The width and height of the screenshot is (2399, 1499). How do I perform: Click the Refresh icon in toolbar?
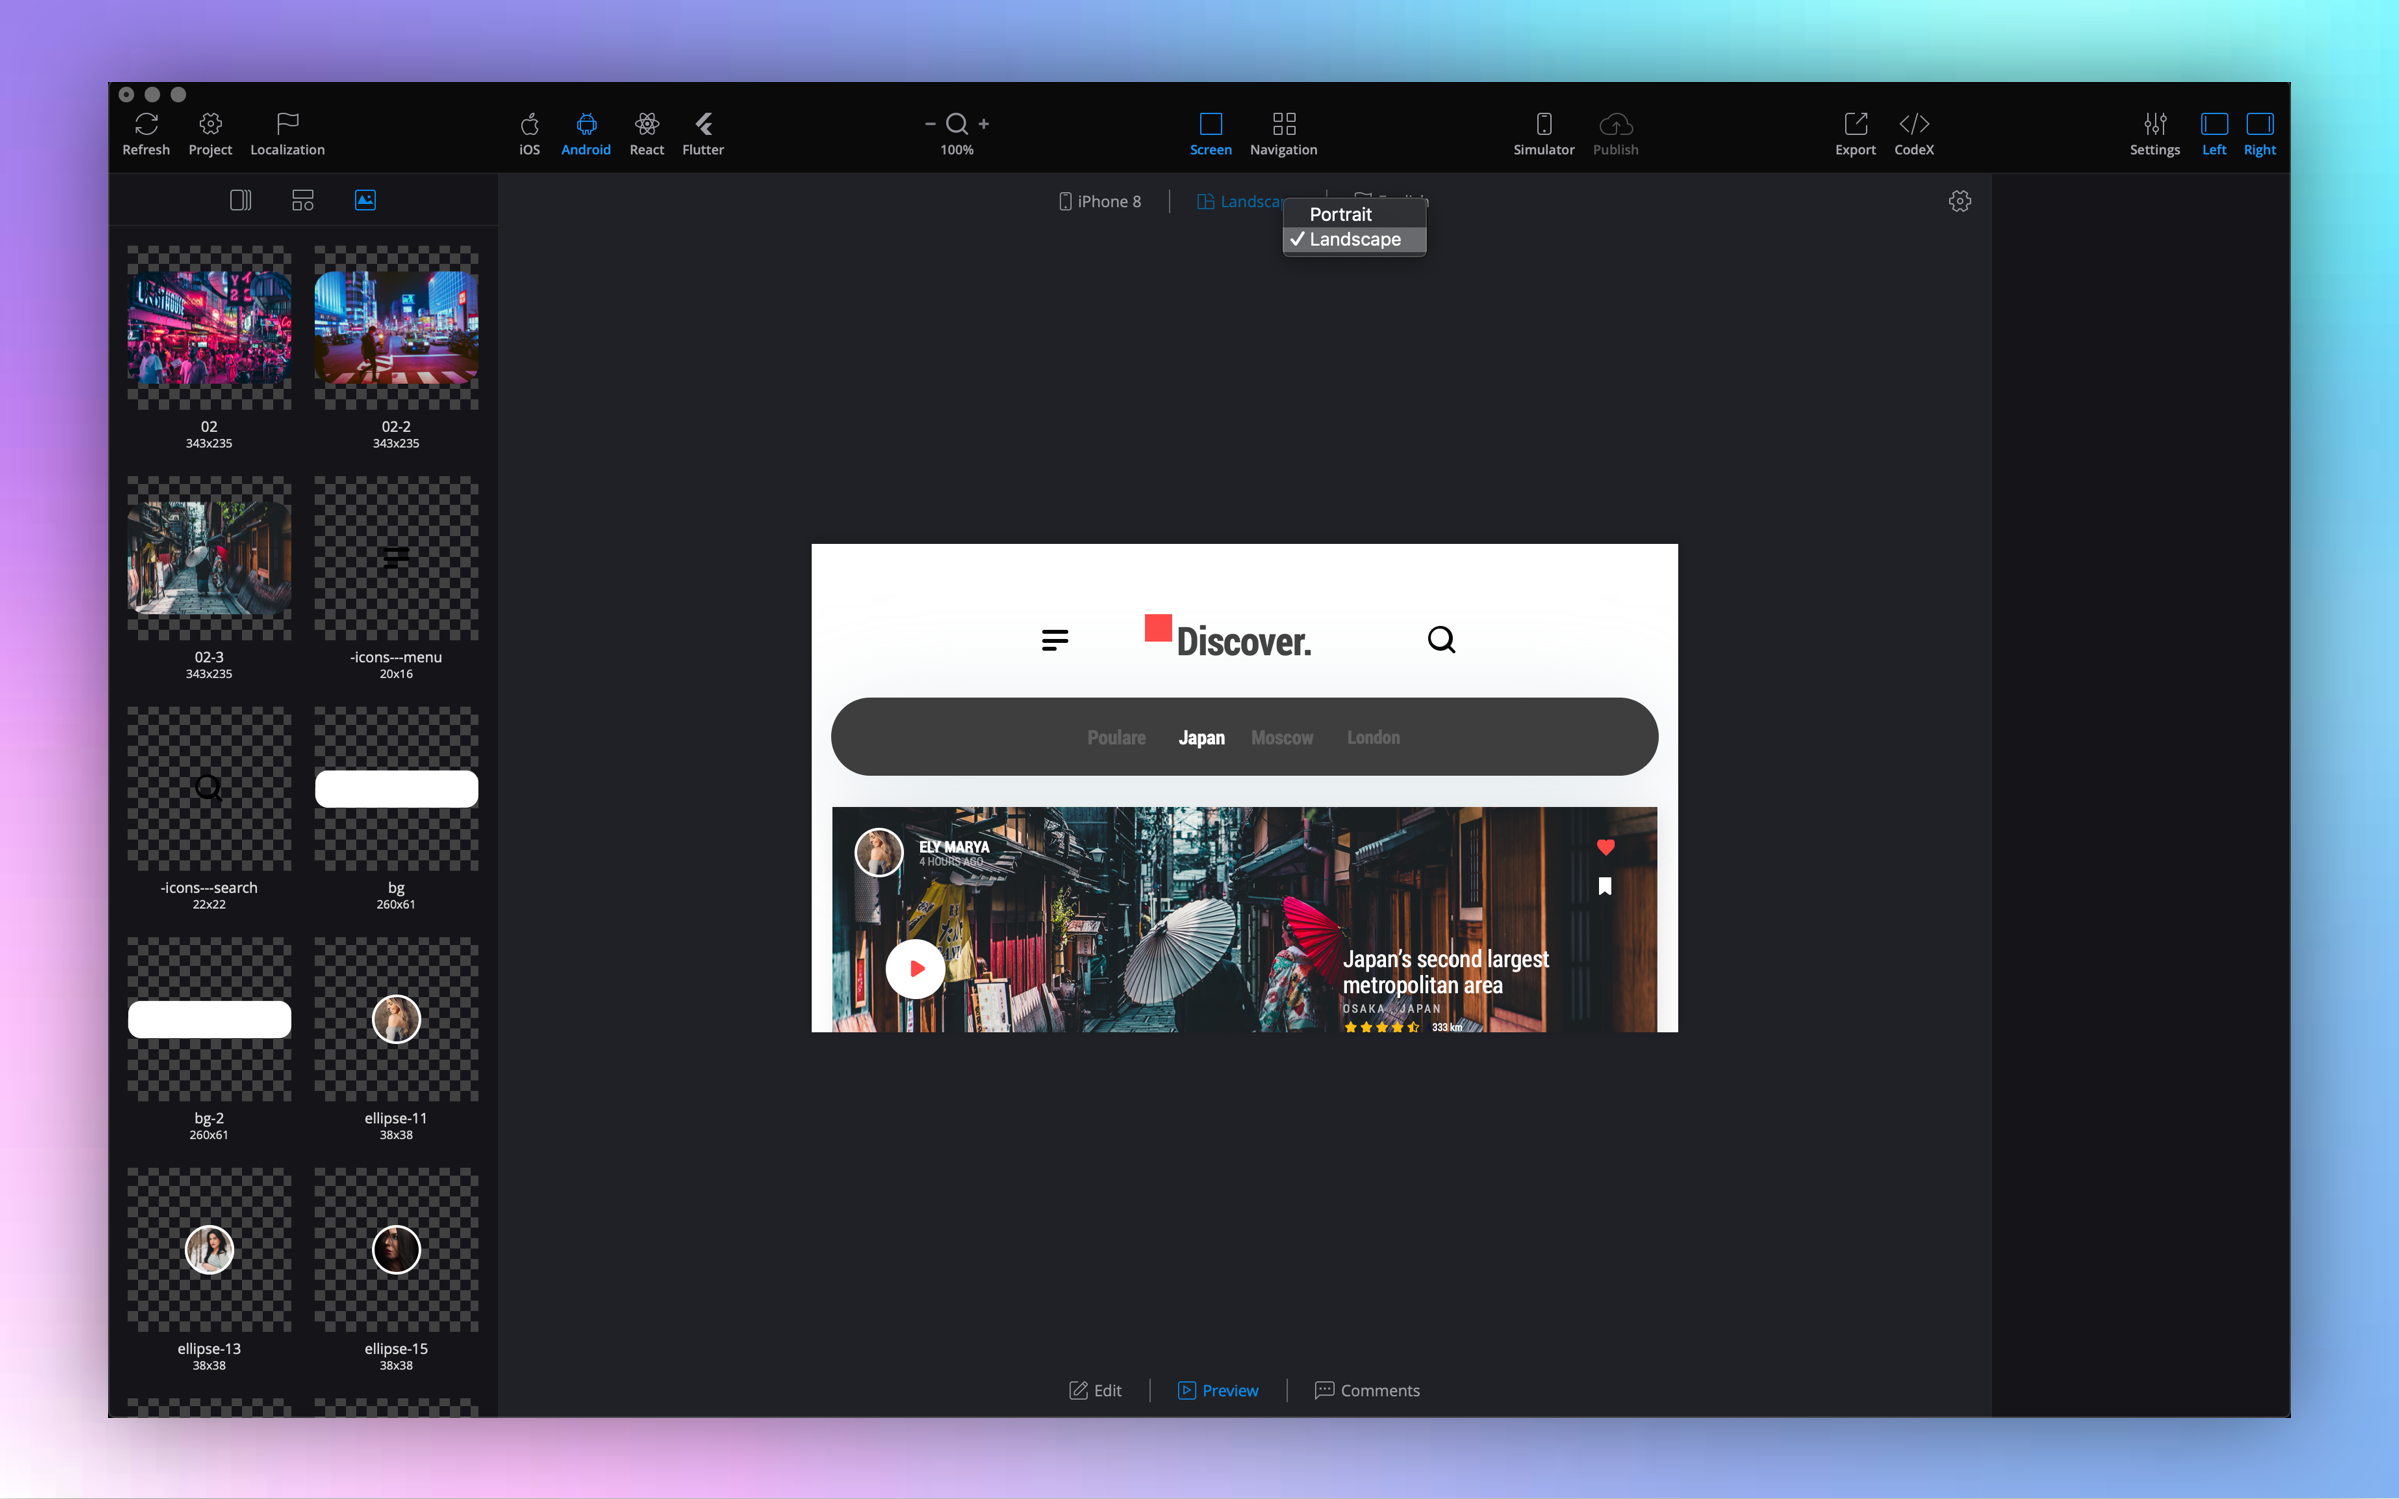click(x=146, y=124)
